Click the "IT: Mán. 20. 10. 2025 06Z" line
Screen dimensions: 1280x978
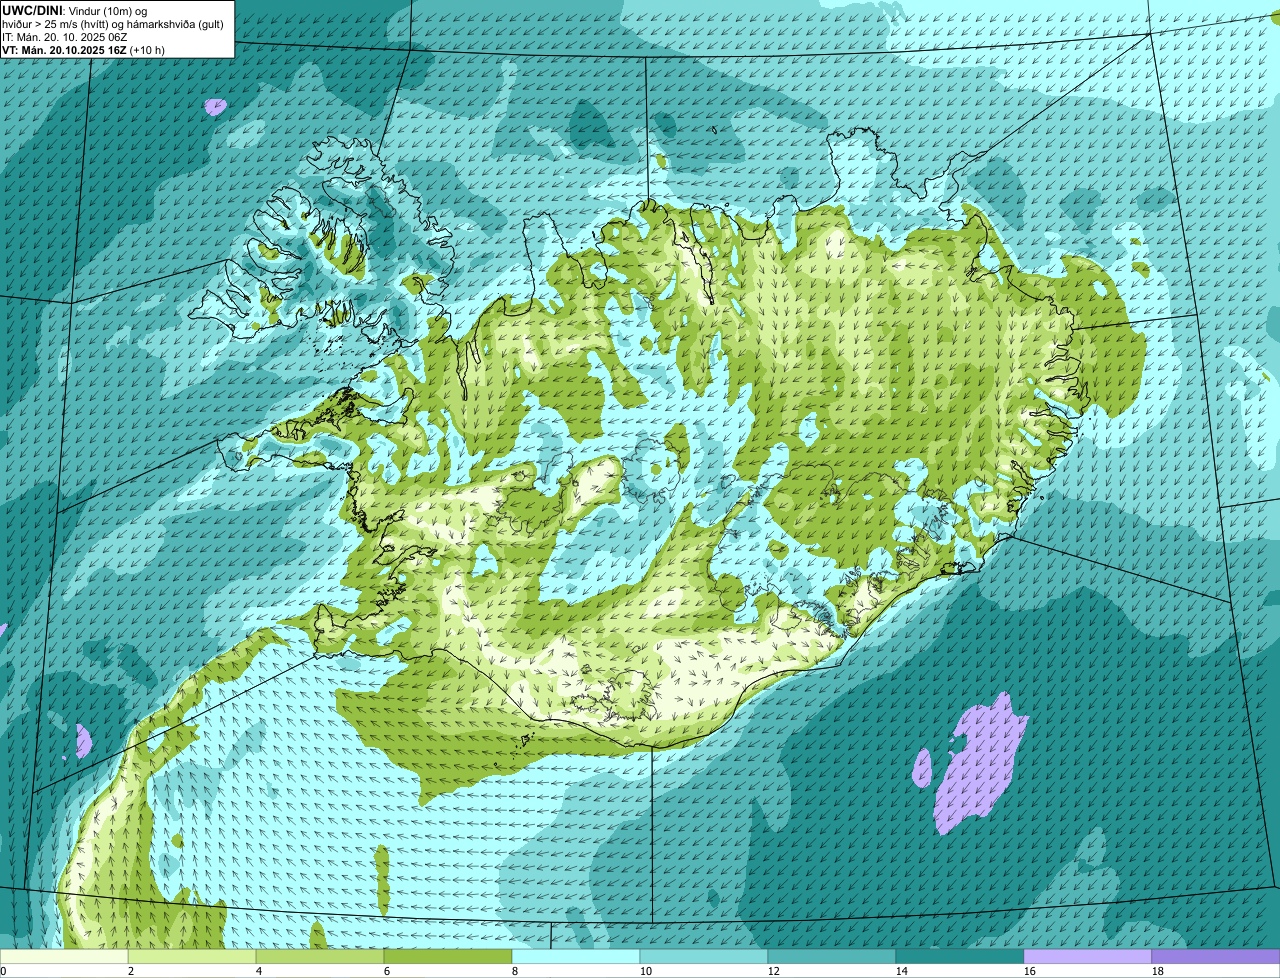pos(64,36)
